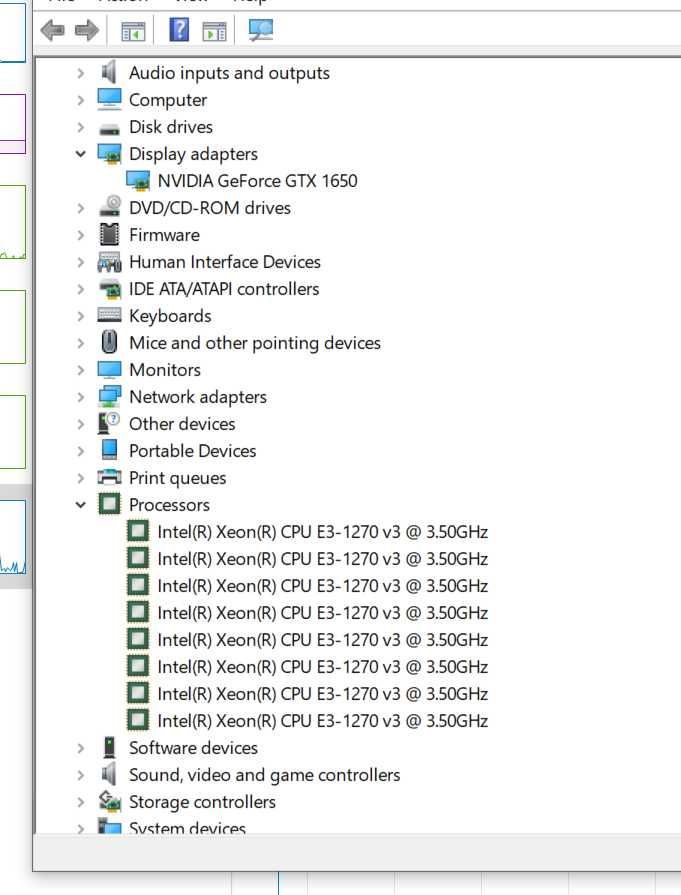Click the Processors category chip icon

point(109,504)
